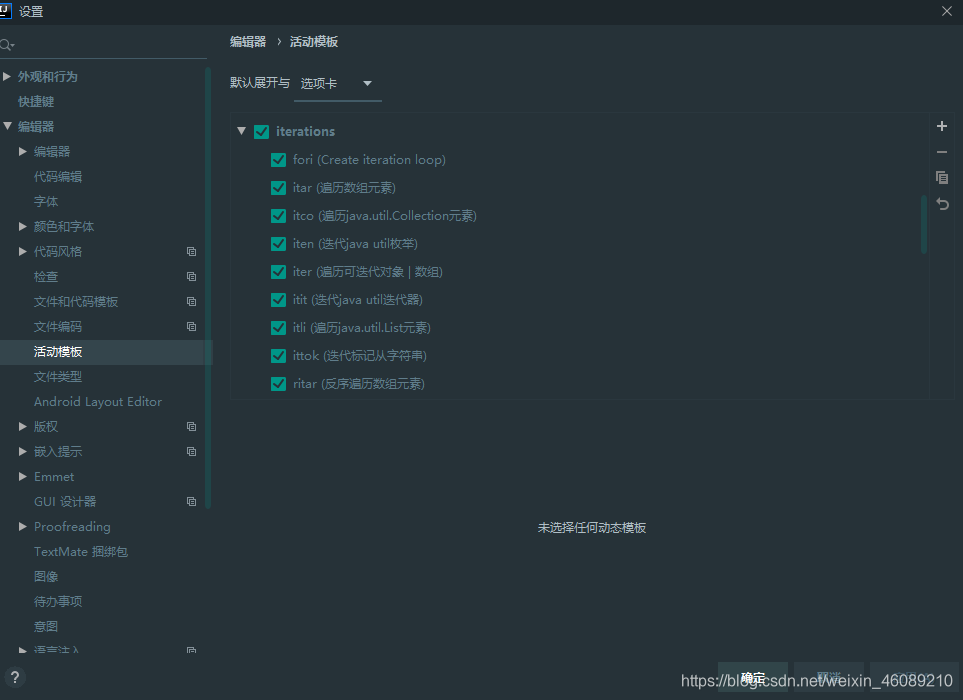Click the project-level icon beside 代码风格

[192, 252]
